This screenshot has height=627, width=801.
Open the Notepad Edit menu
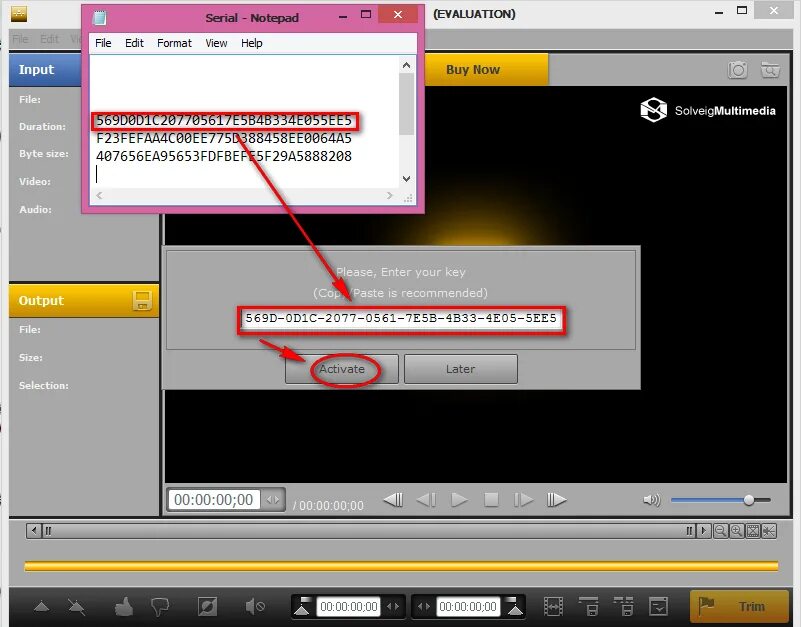134,43
